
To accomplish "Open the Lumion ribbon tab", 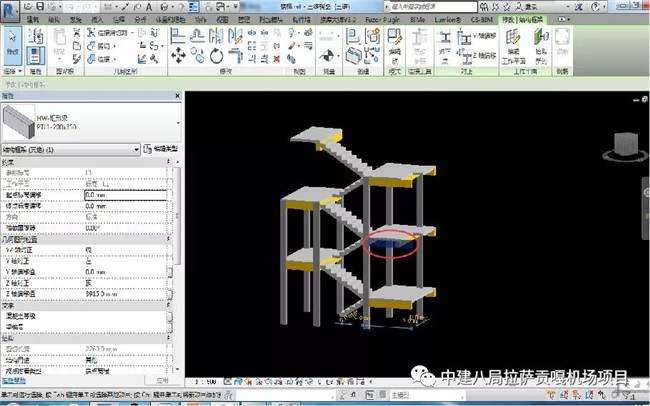I will pyautogui.click(x=448, y=19).
